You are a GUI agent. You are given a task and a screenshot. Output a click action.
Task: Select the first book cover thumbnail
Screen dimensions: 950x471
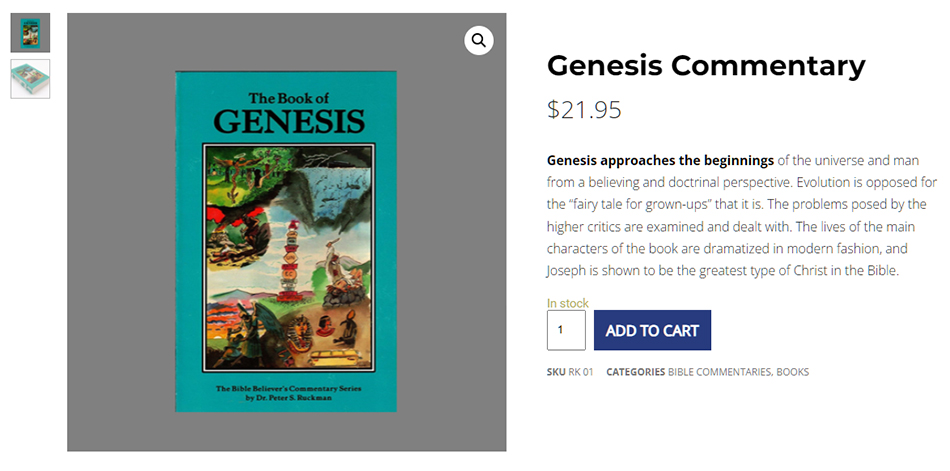[x=30, y=32]
